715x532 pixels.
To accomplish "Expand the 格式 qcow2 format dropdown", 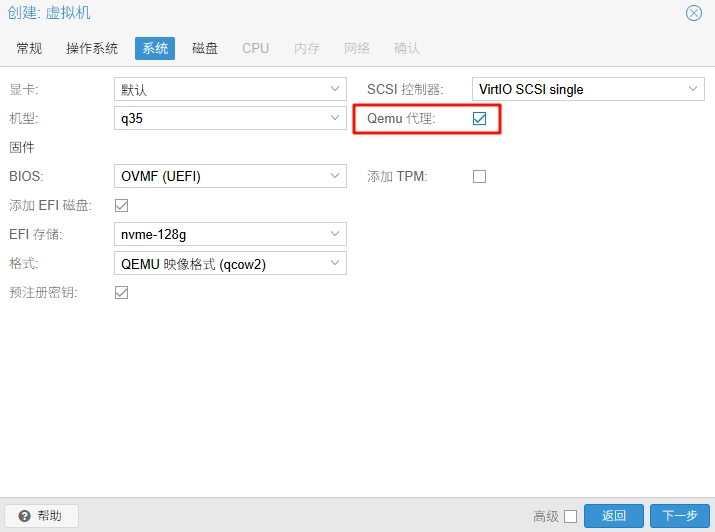I will click(x=335, y=263).
